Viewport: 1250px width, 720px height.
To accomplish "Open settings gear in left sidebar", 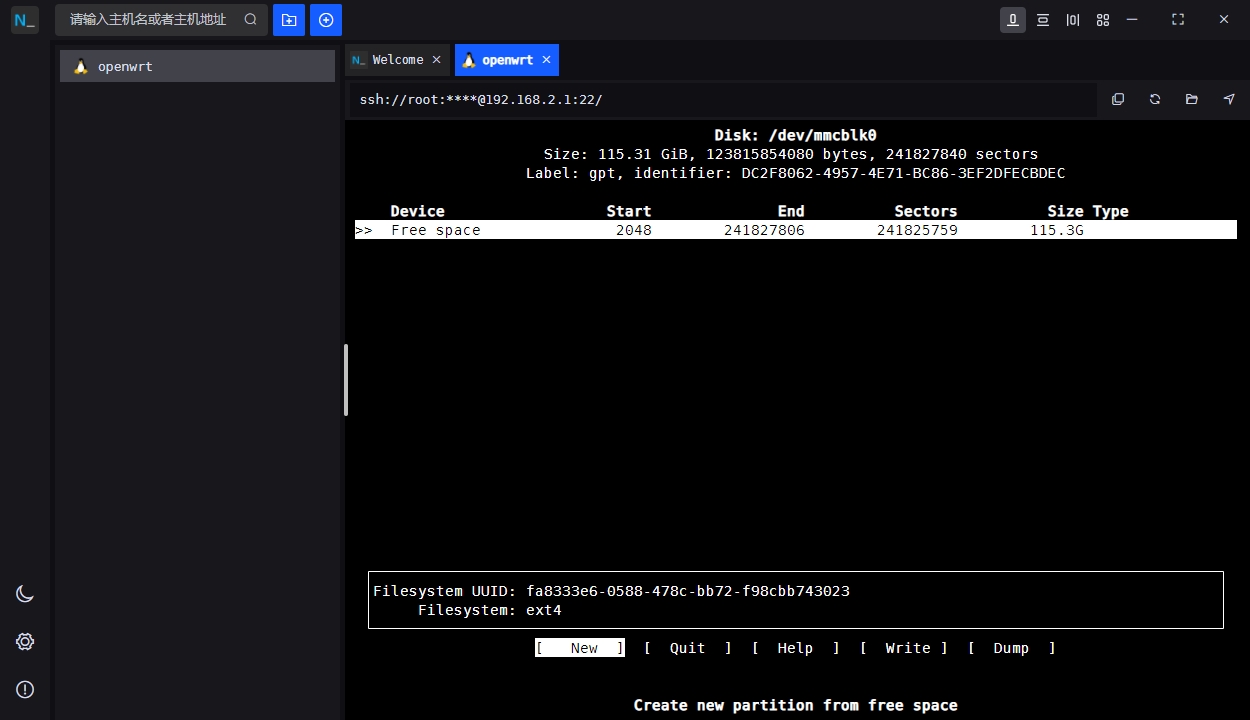I will pyautogui.click(x=25, y=642).
